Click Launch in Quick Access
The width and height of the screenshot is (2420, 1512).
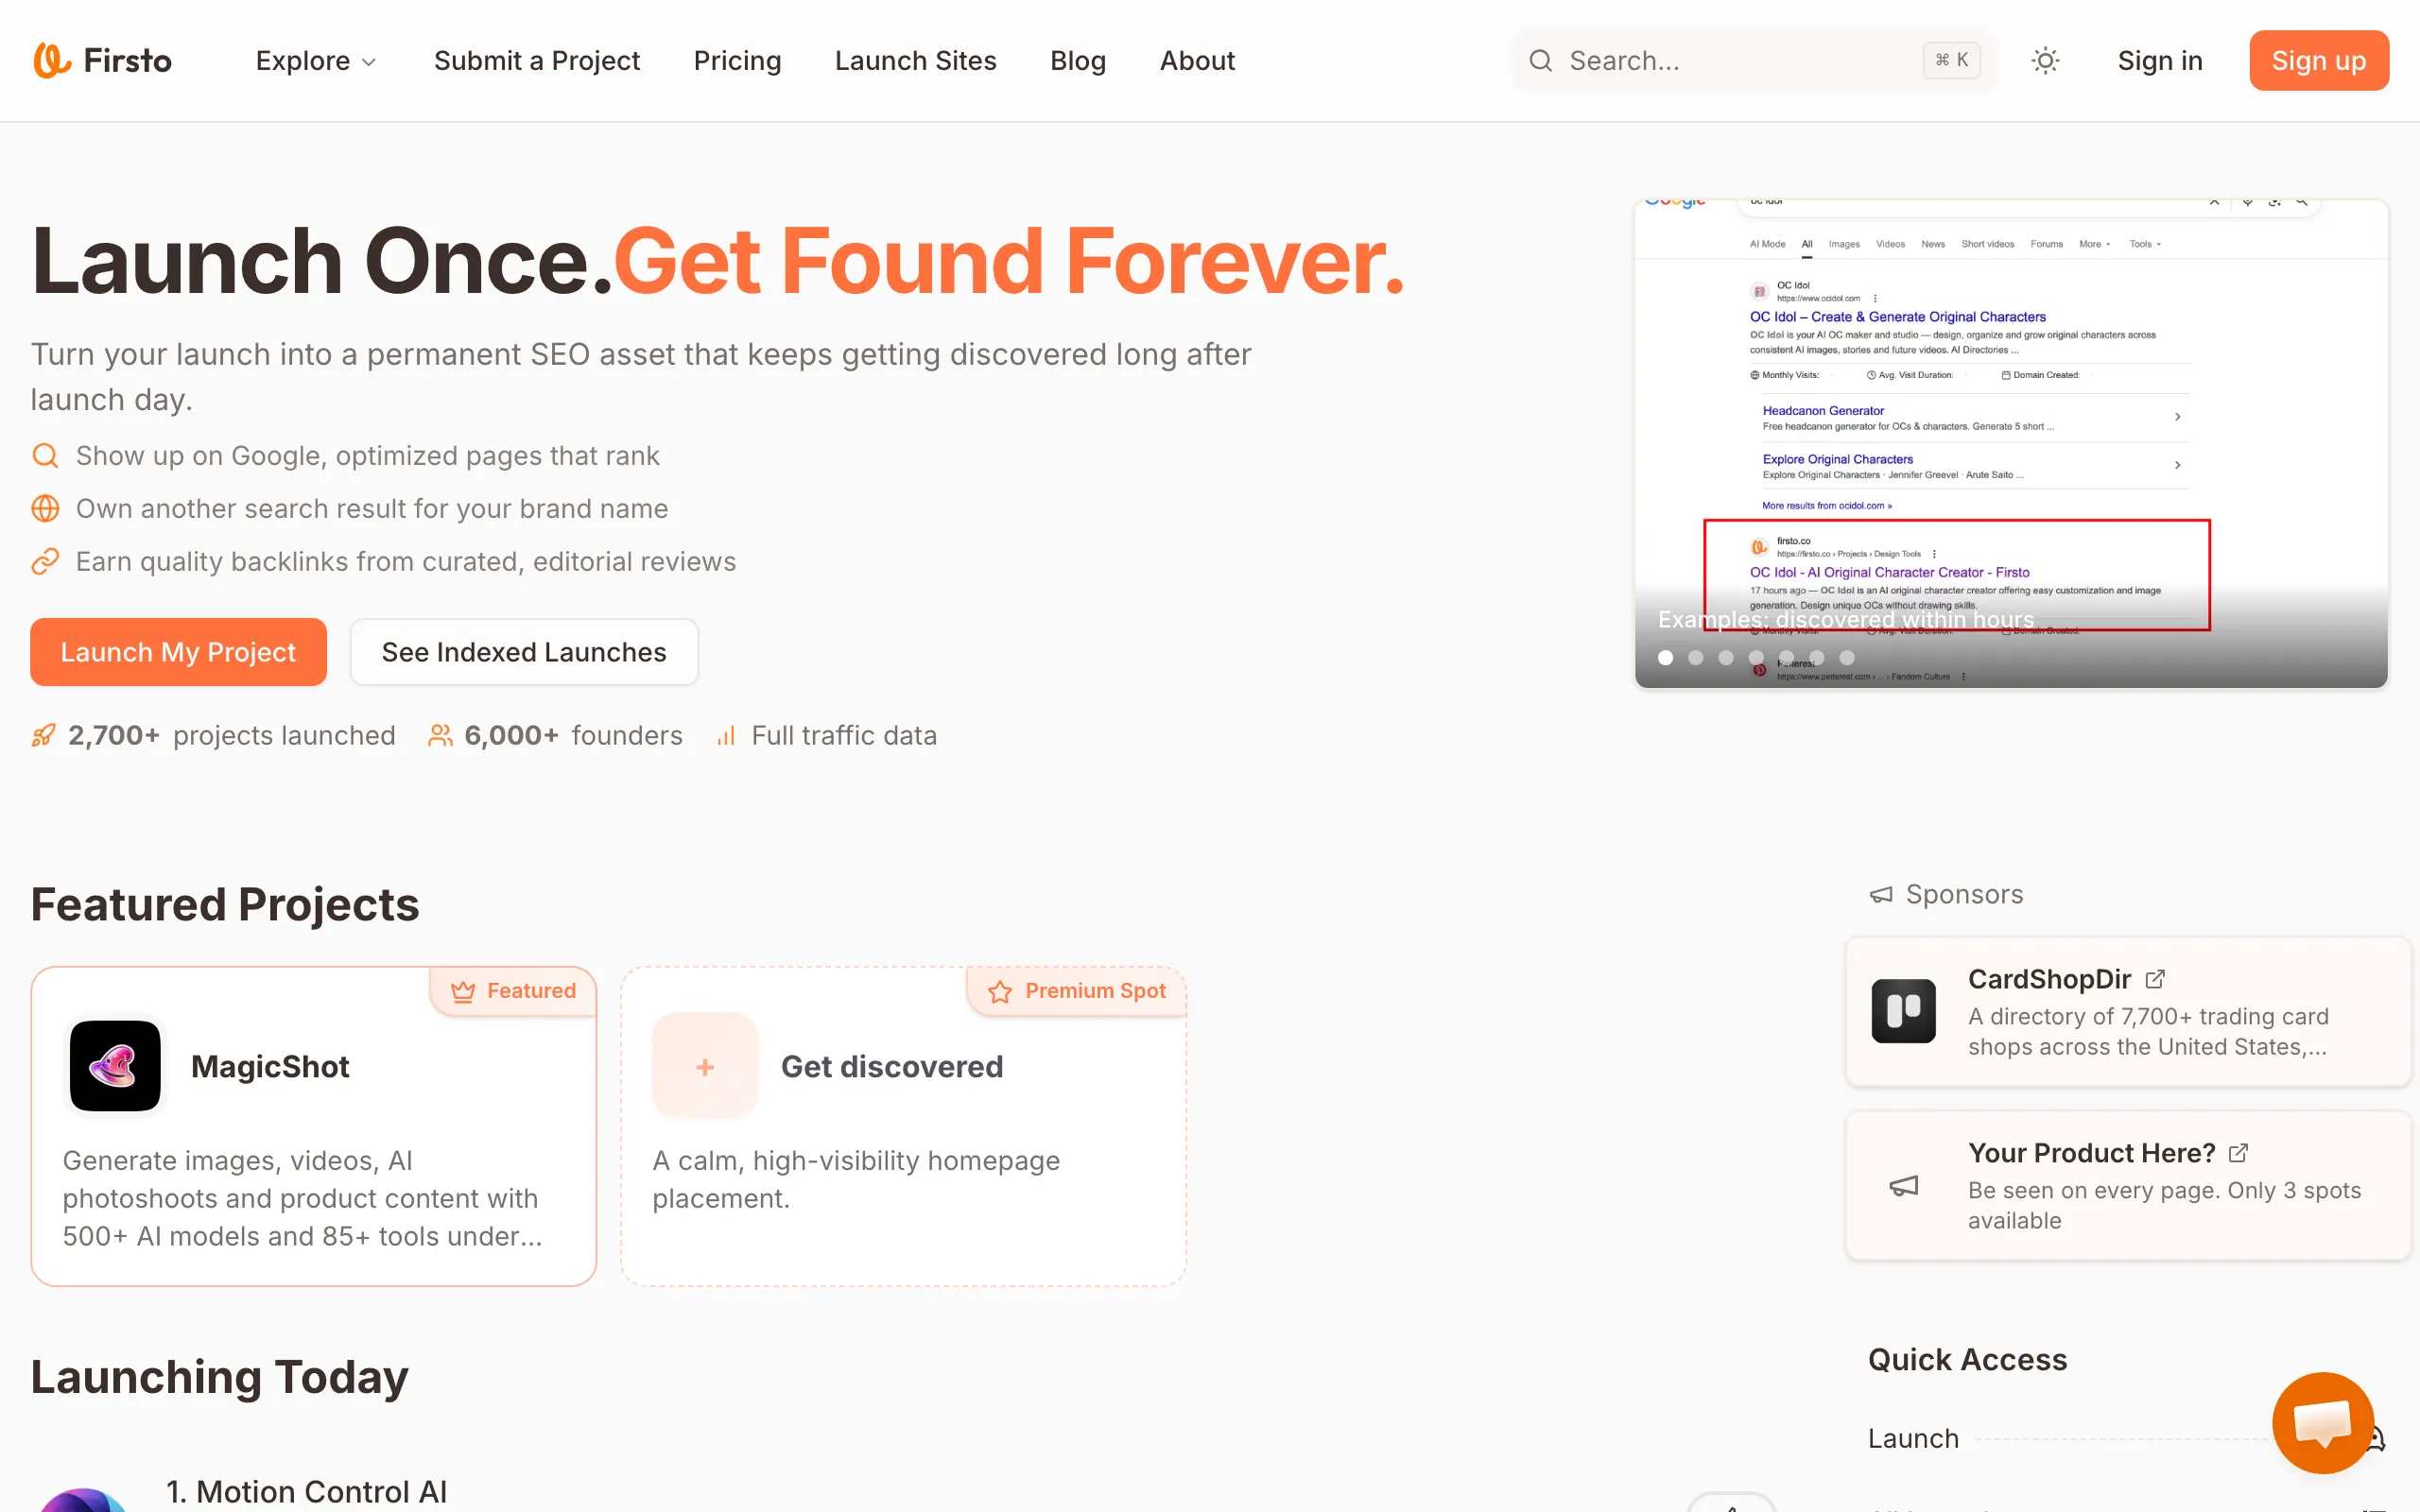[1913, 1438]
